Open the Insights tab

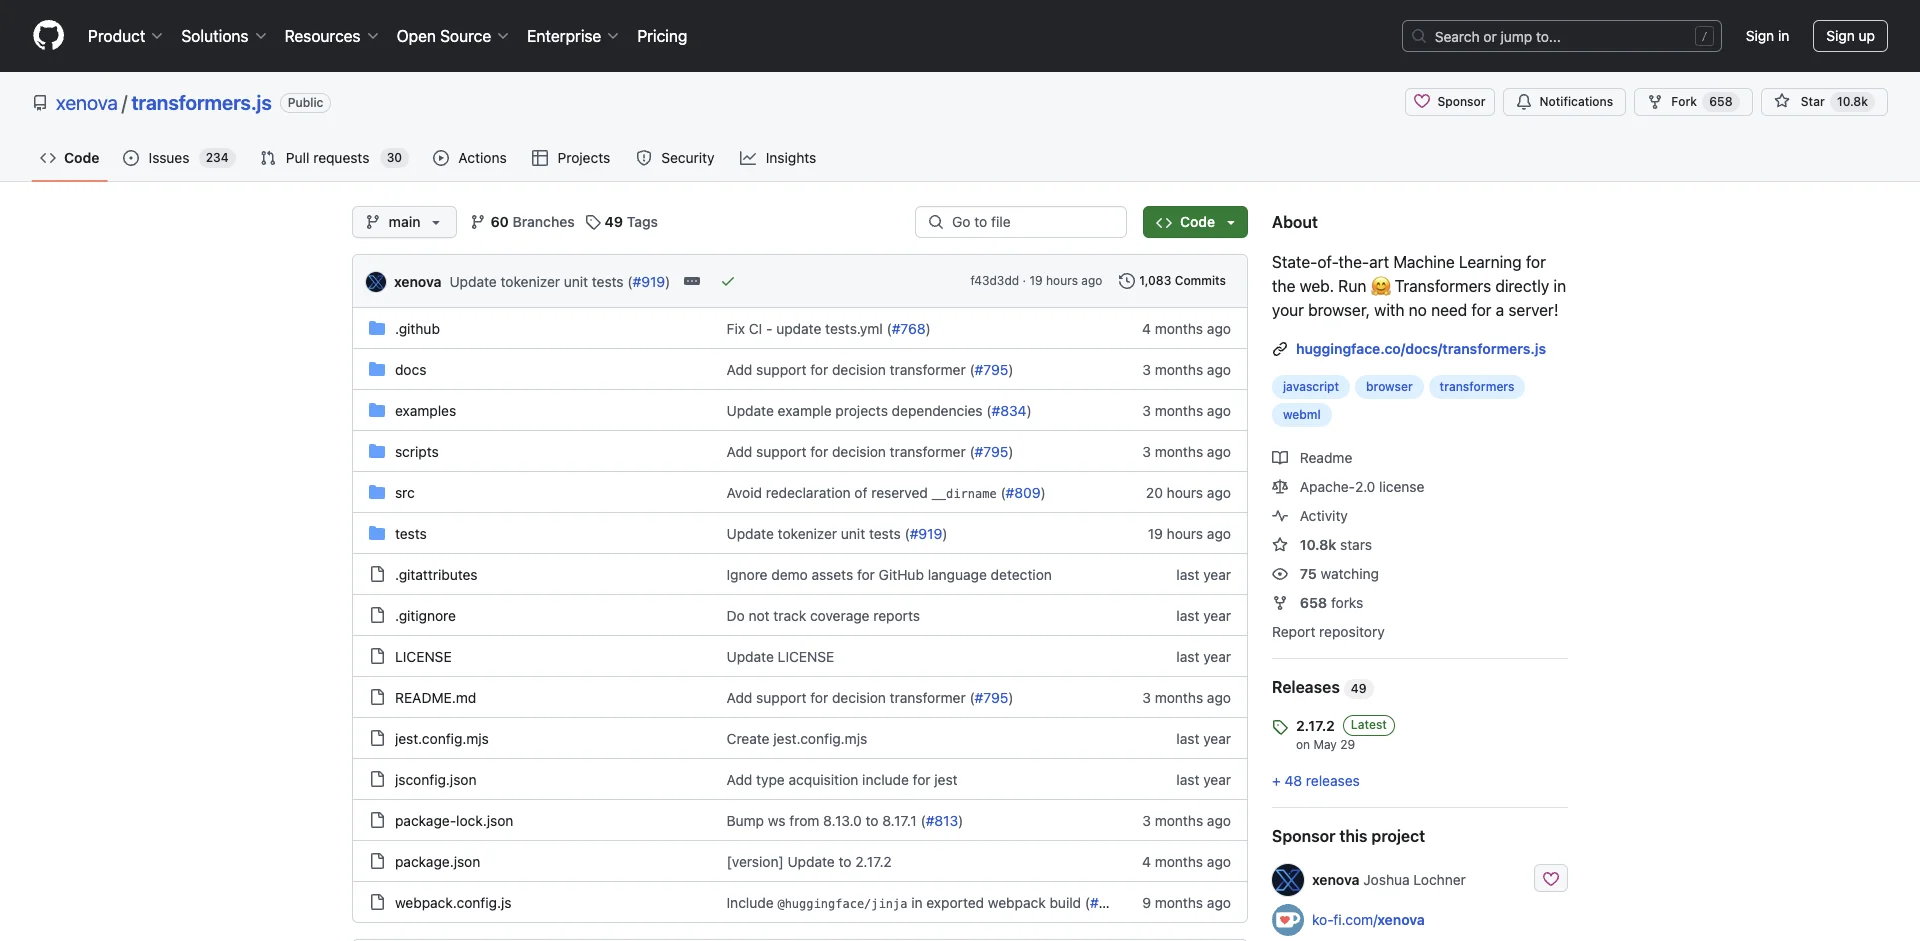778,158
